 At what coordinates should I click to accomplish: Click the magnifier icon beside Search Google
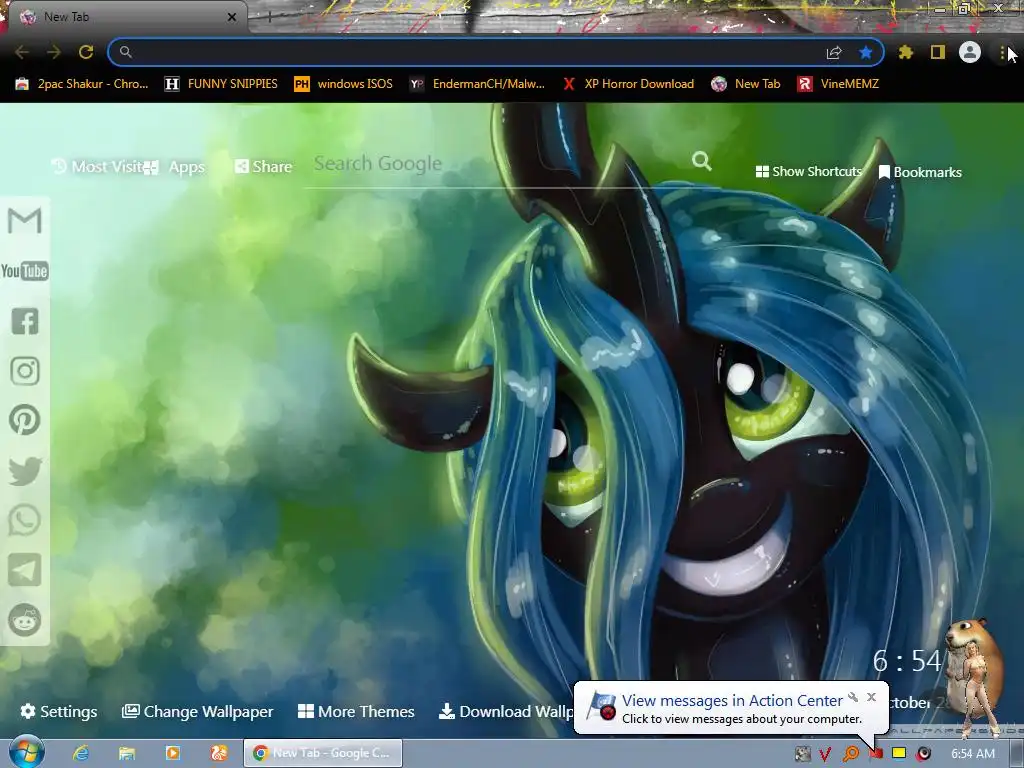tap(702, 161)
